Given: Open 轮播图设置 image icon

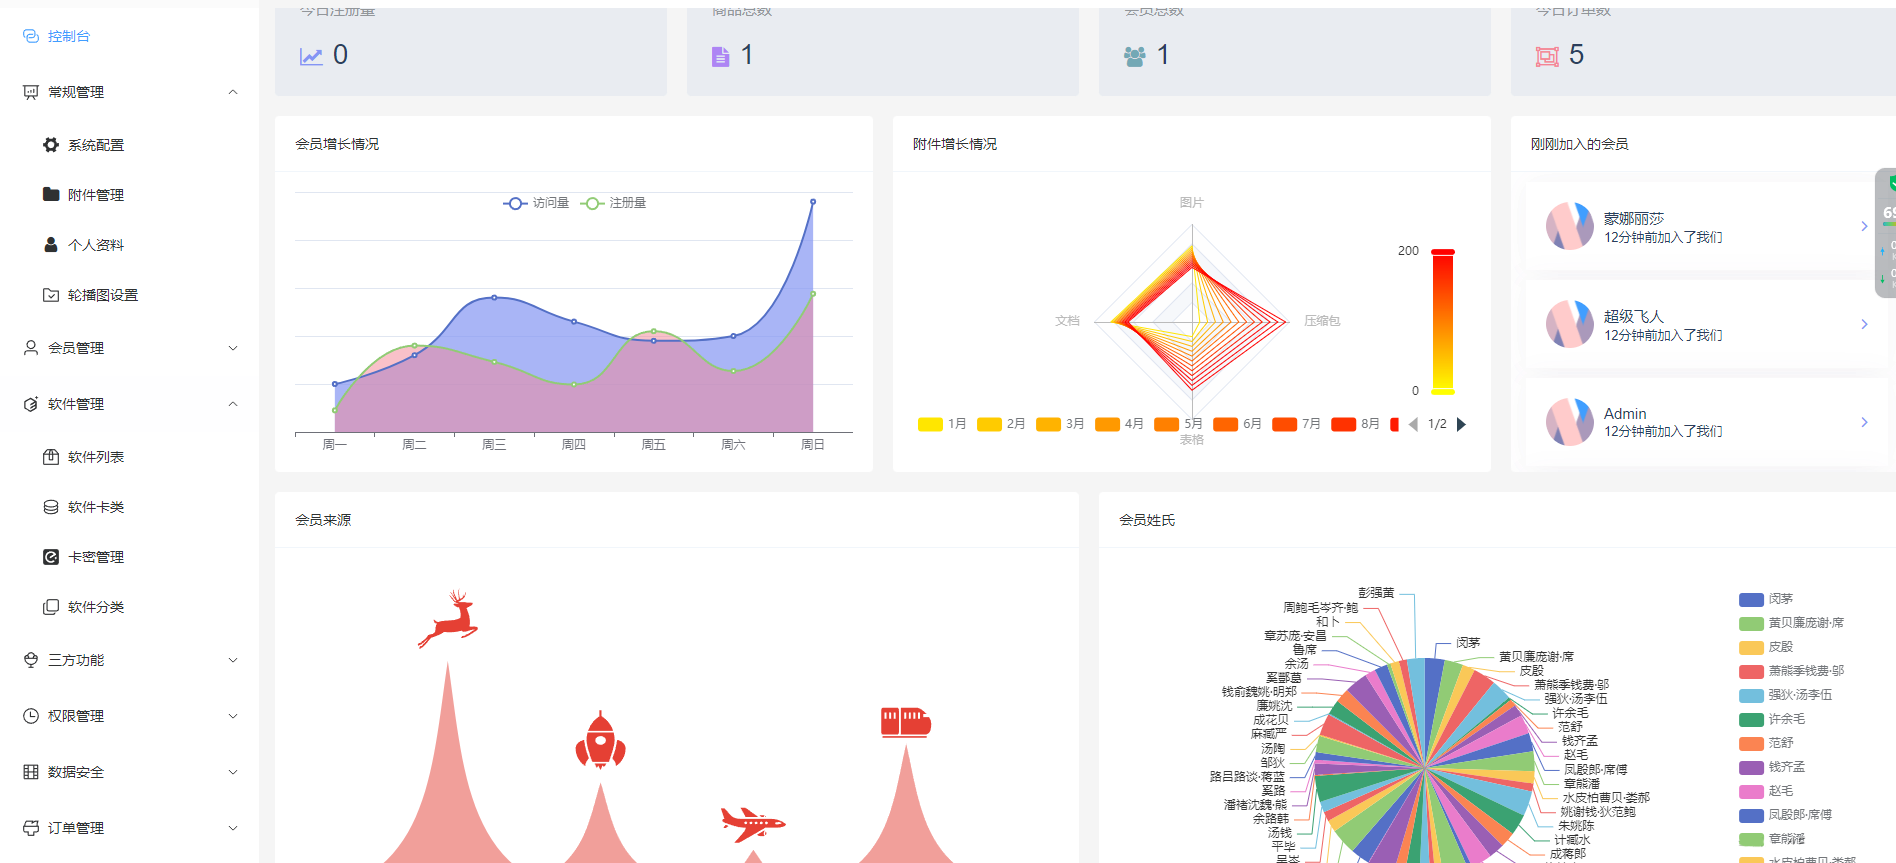Looking at the screenshot, I should tap(51, 295).
